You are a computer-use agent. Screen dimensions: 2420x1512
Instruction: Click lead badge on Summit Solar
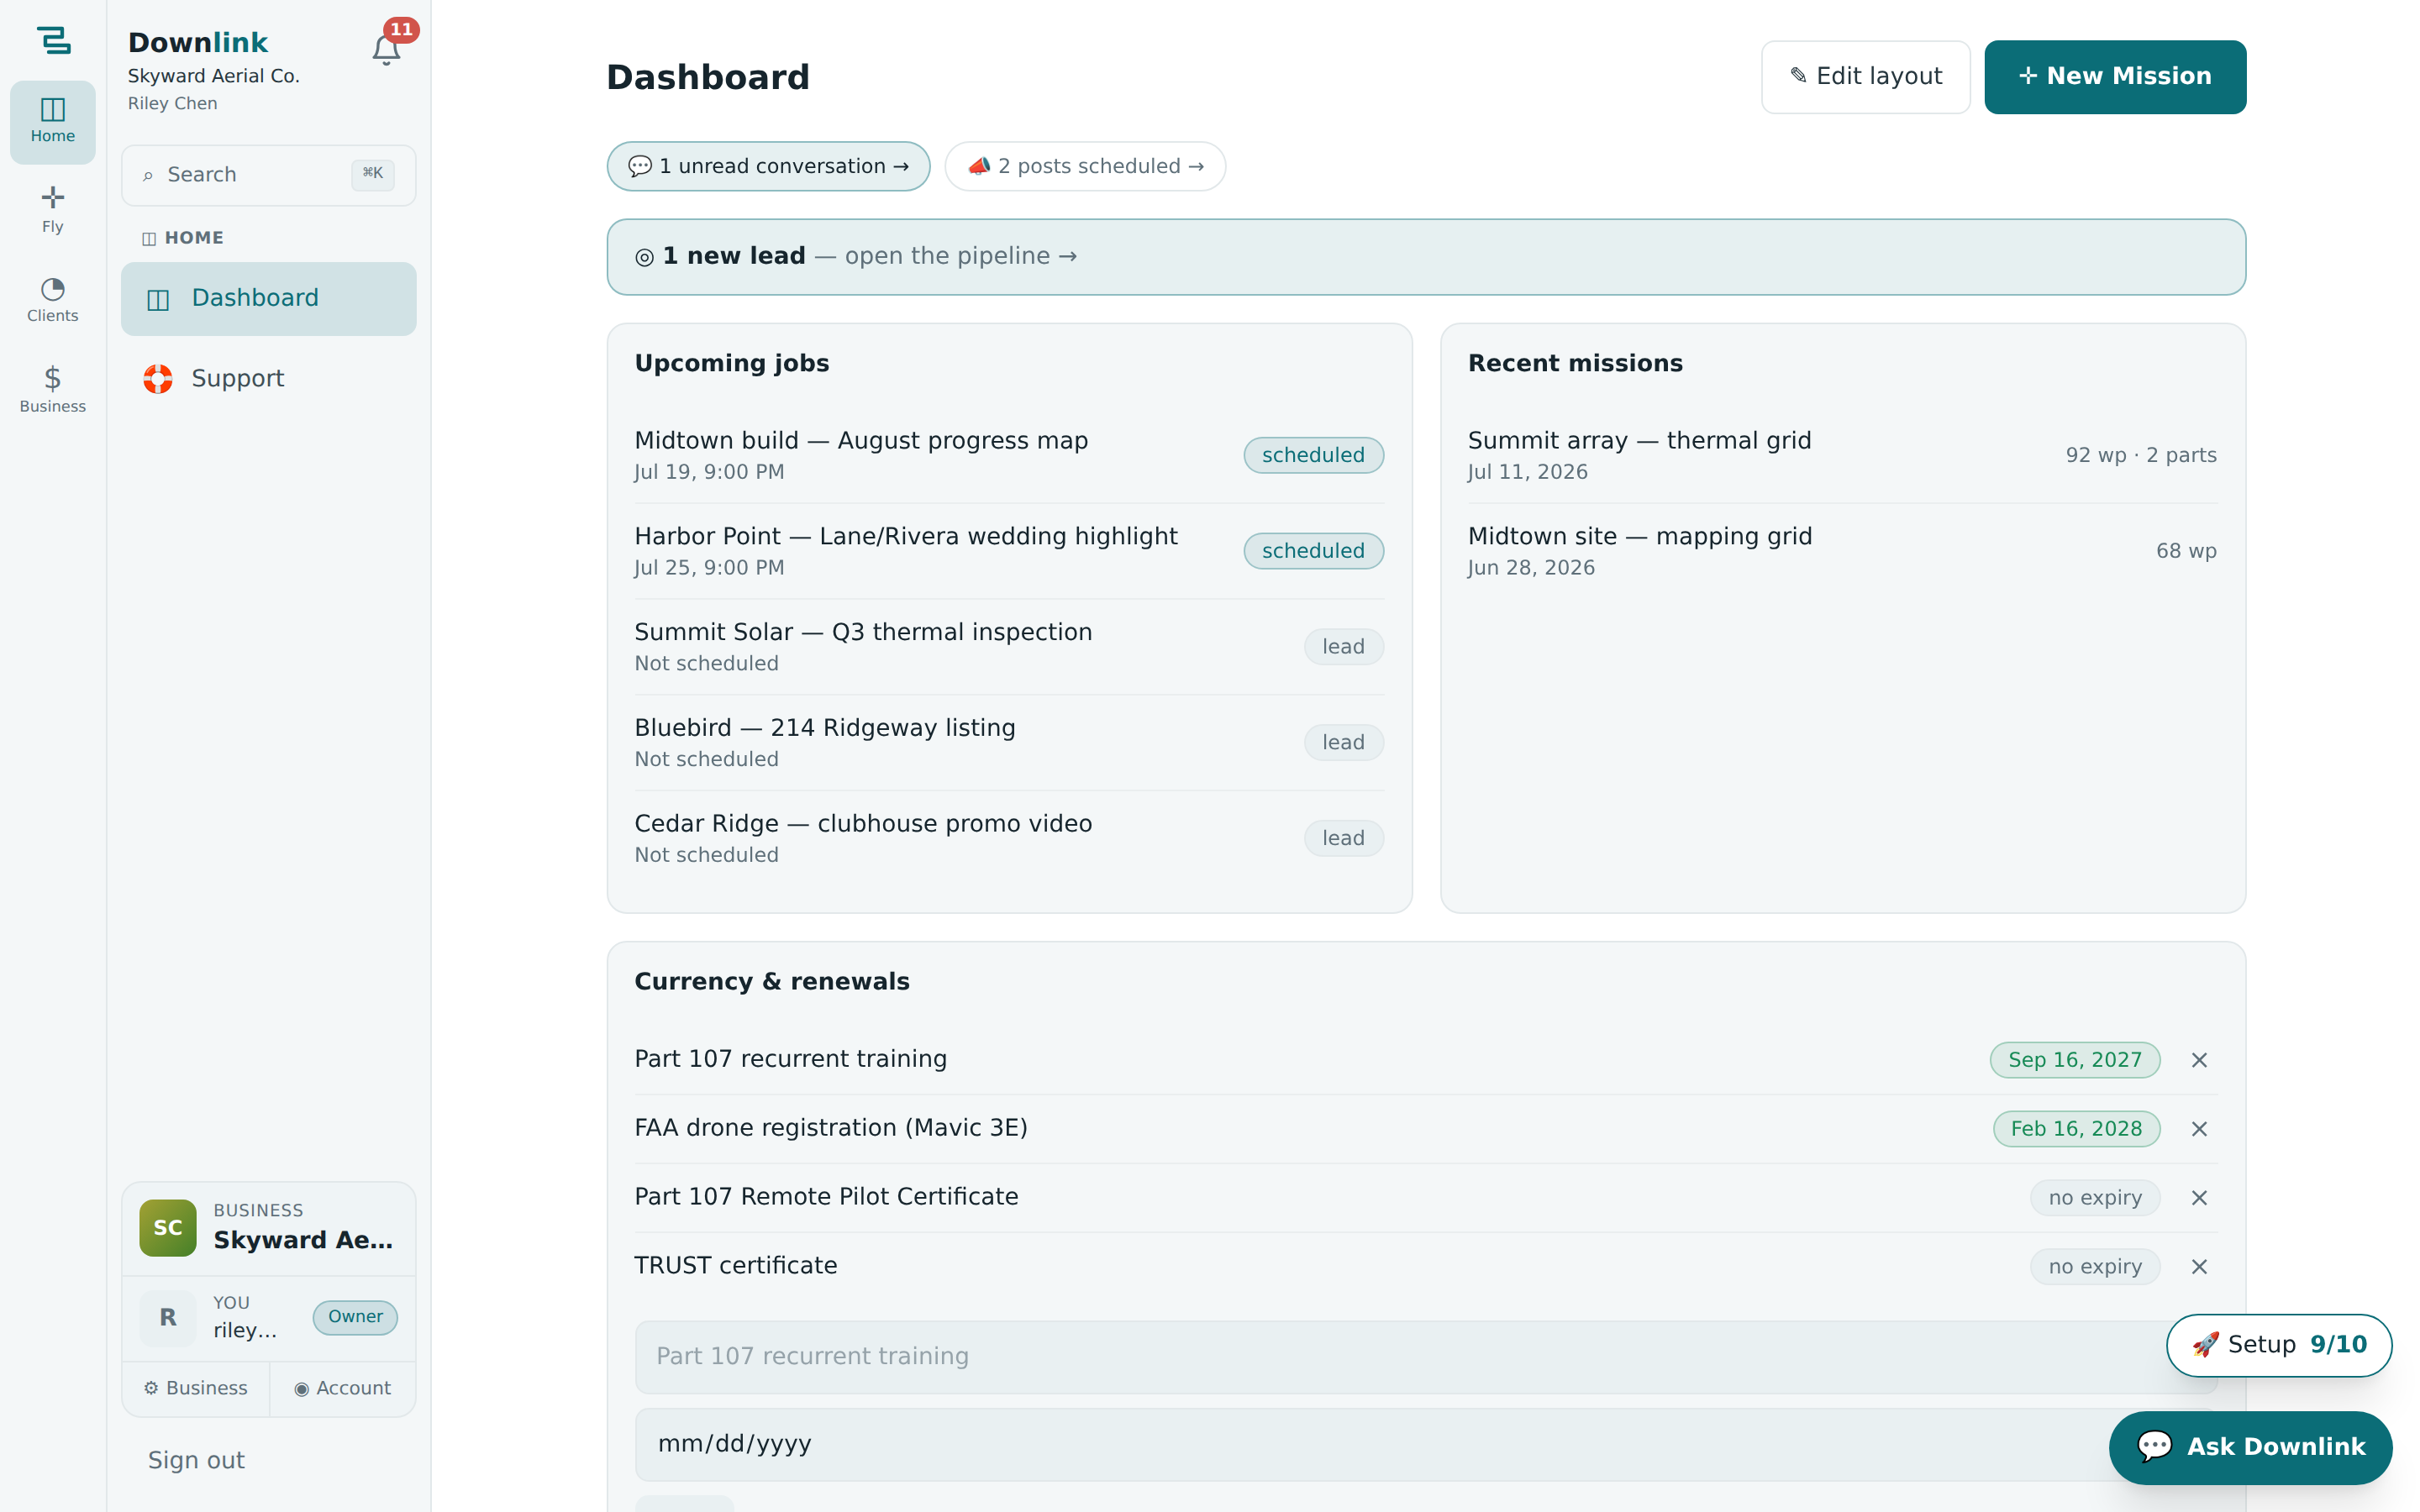coord(1343,647)
